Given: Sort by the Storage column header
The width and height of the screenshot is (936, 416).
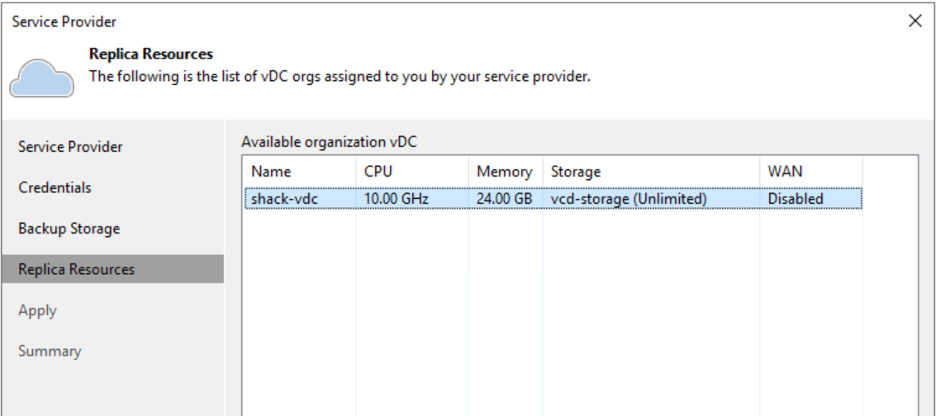Looking at the screenshot, I should pyautogui.click(x=651, y=172).
